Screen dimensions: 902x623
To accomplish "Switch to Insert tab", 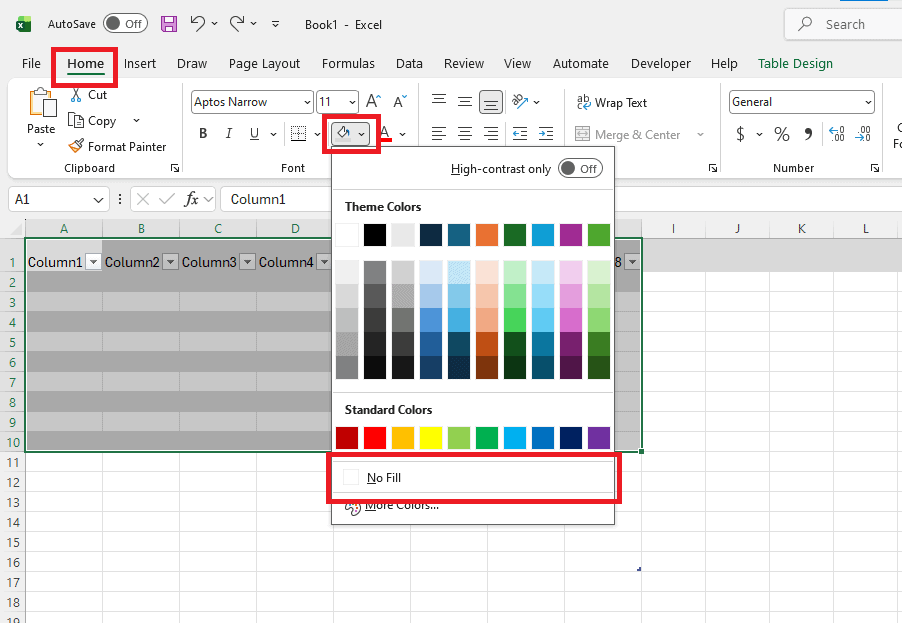I will [140, 63].
